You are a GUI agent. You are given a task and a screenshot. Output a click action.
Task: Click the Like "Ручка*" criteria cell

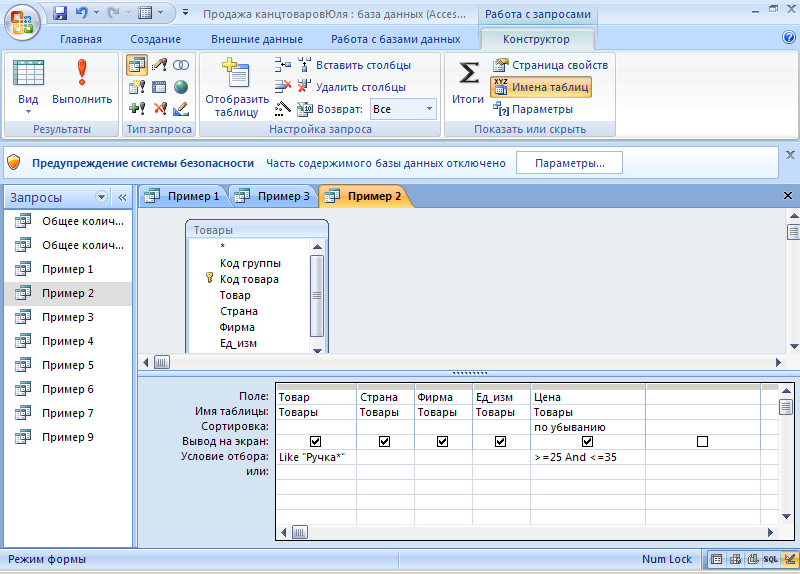[316, 457]
